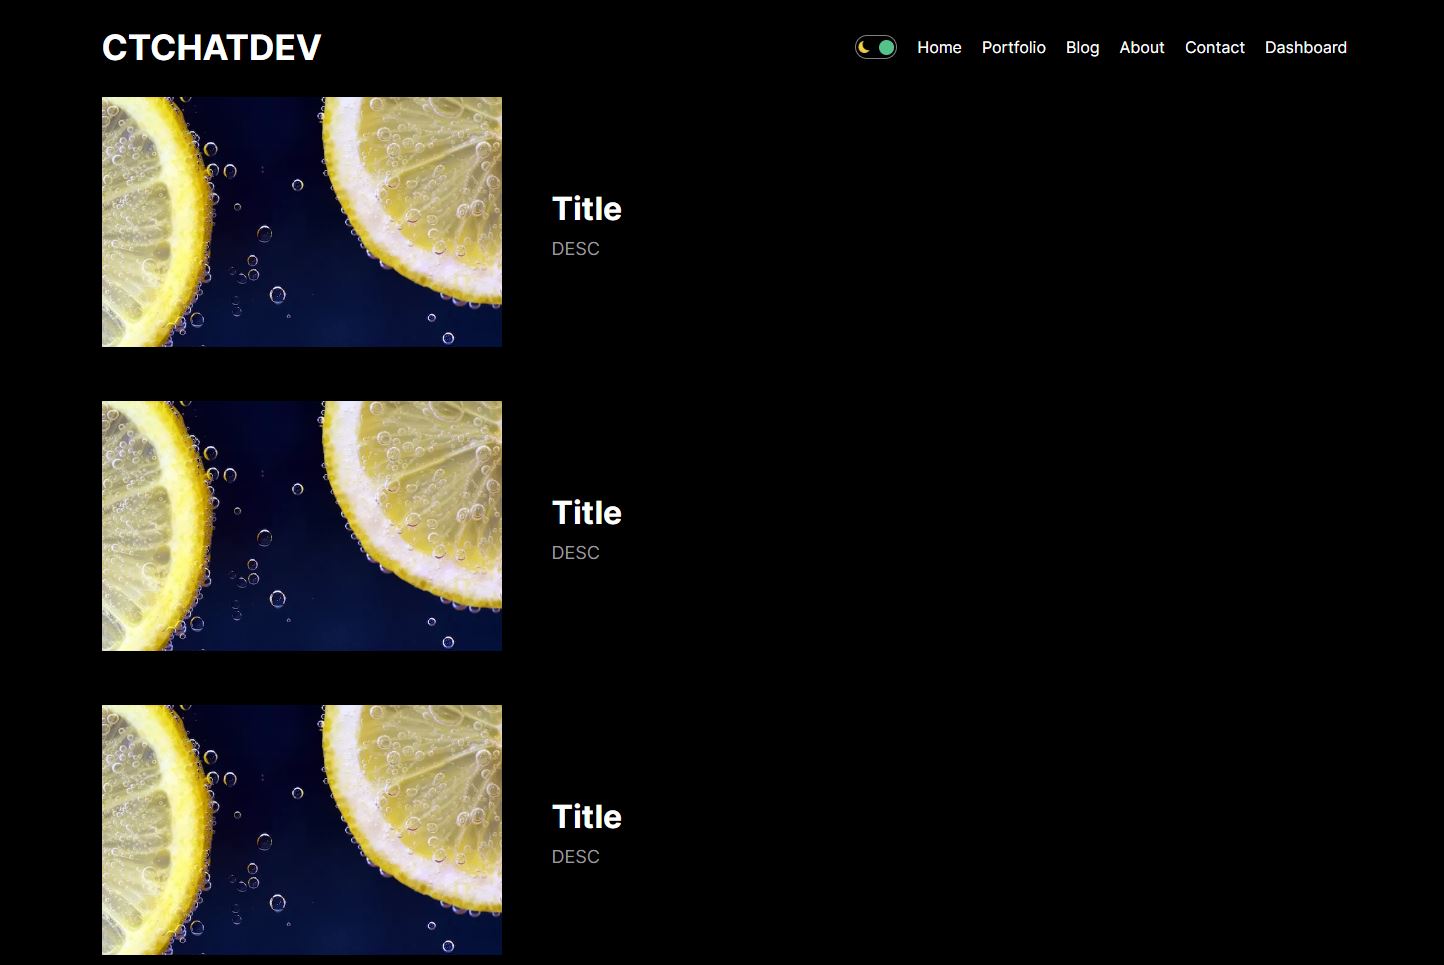The image size is (1444, 965).
Task: Open the third blog post titled Title
Action: (587, 816)
